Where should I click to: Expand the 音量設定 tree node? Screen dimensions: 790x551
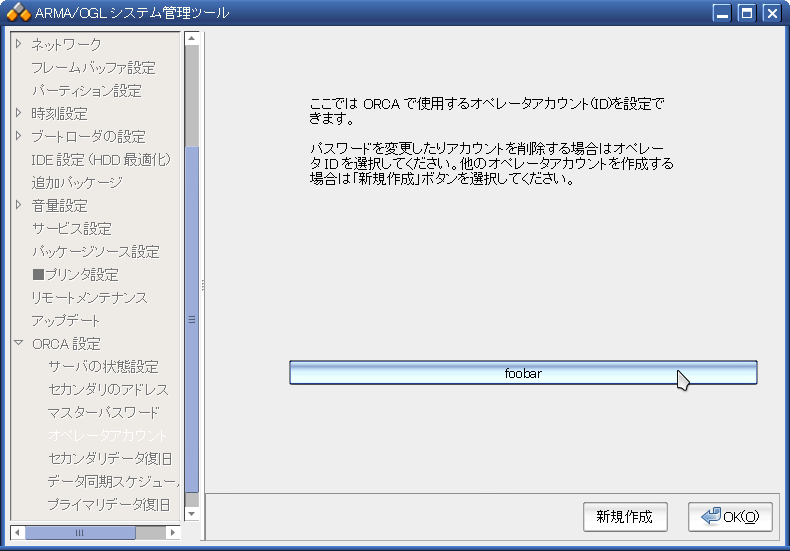(18, 205)
